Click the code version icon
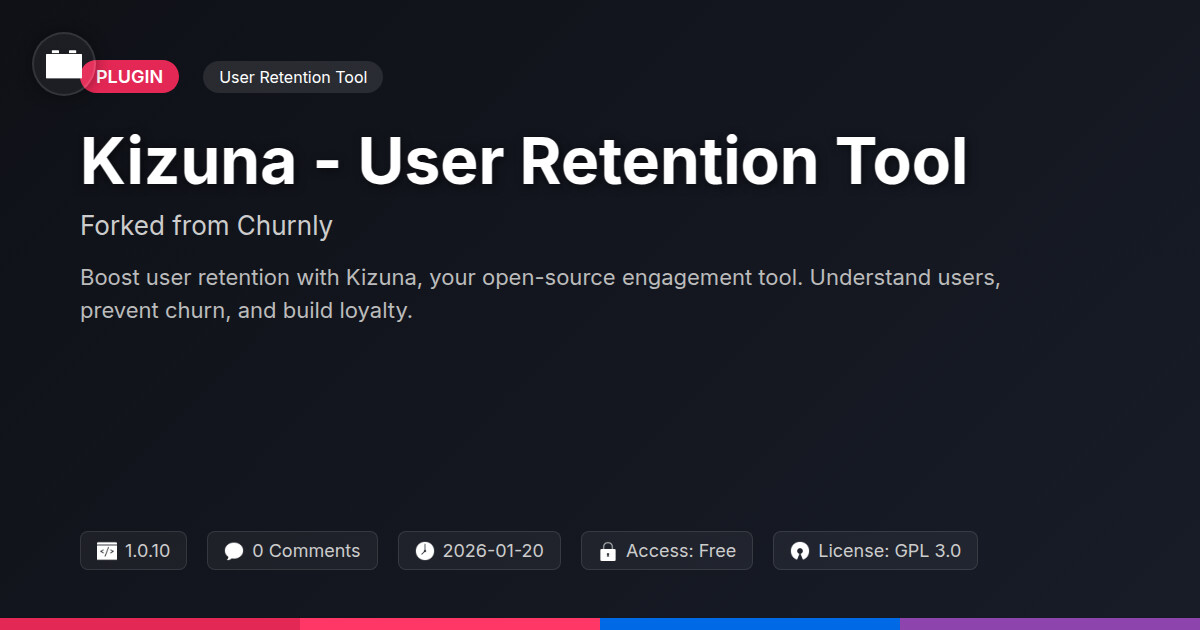Image resolution: width=1200 pixels, height=630 pixels. (x=107, y=551)
